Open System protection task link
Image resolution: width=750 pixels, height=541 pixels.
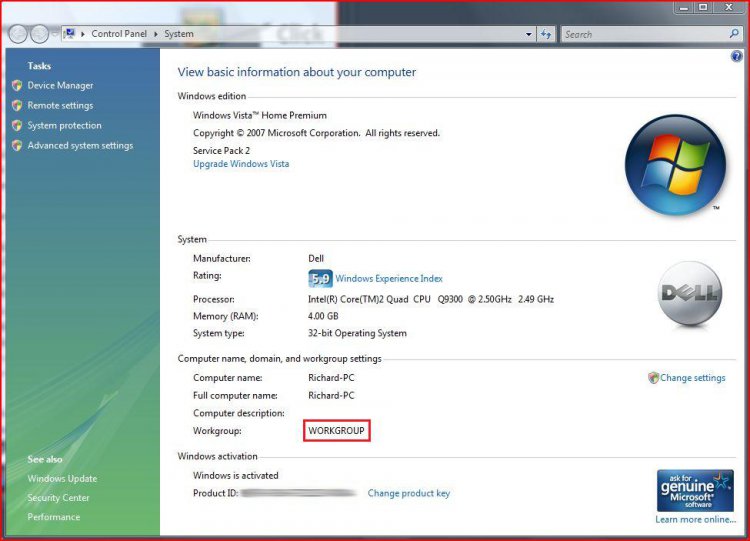point(64,125)
